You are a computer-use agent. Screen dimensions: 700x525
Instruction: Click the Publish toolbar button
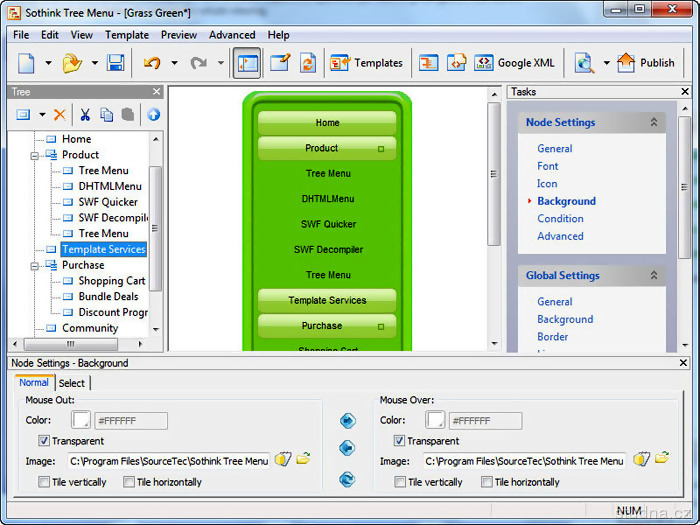645,63
